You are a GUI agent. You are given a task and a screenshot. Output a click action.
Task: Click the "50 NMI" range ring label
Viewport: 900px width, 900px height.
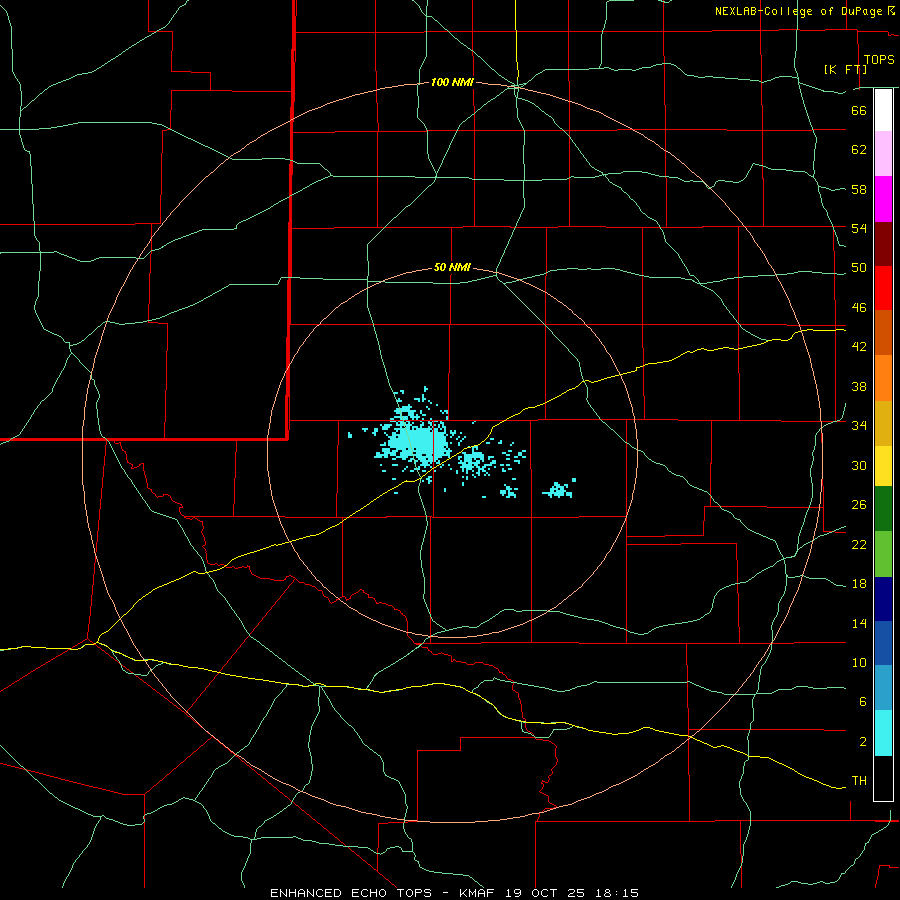click(452, 267)
